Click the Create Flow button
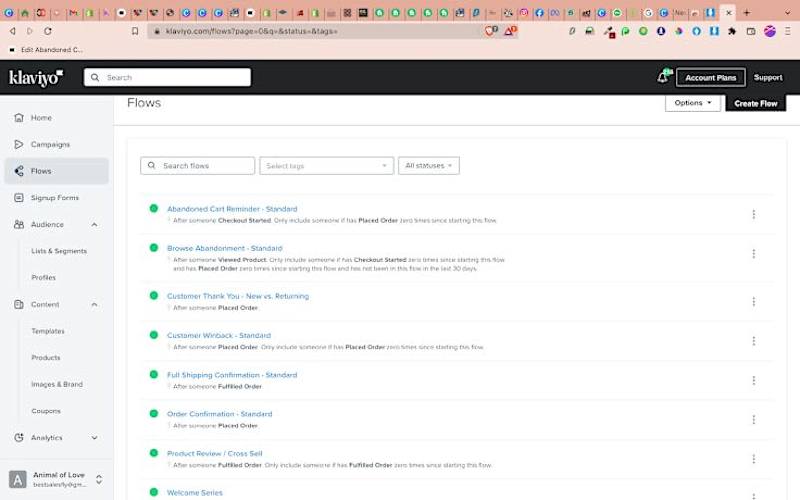 coord(756,103)
